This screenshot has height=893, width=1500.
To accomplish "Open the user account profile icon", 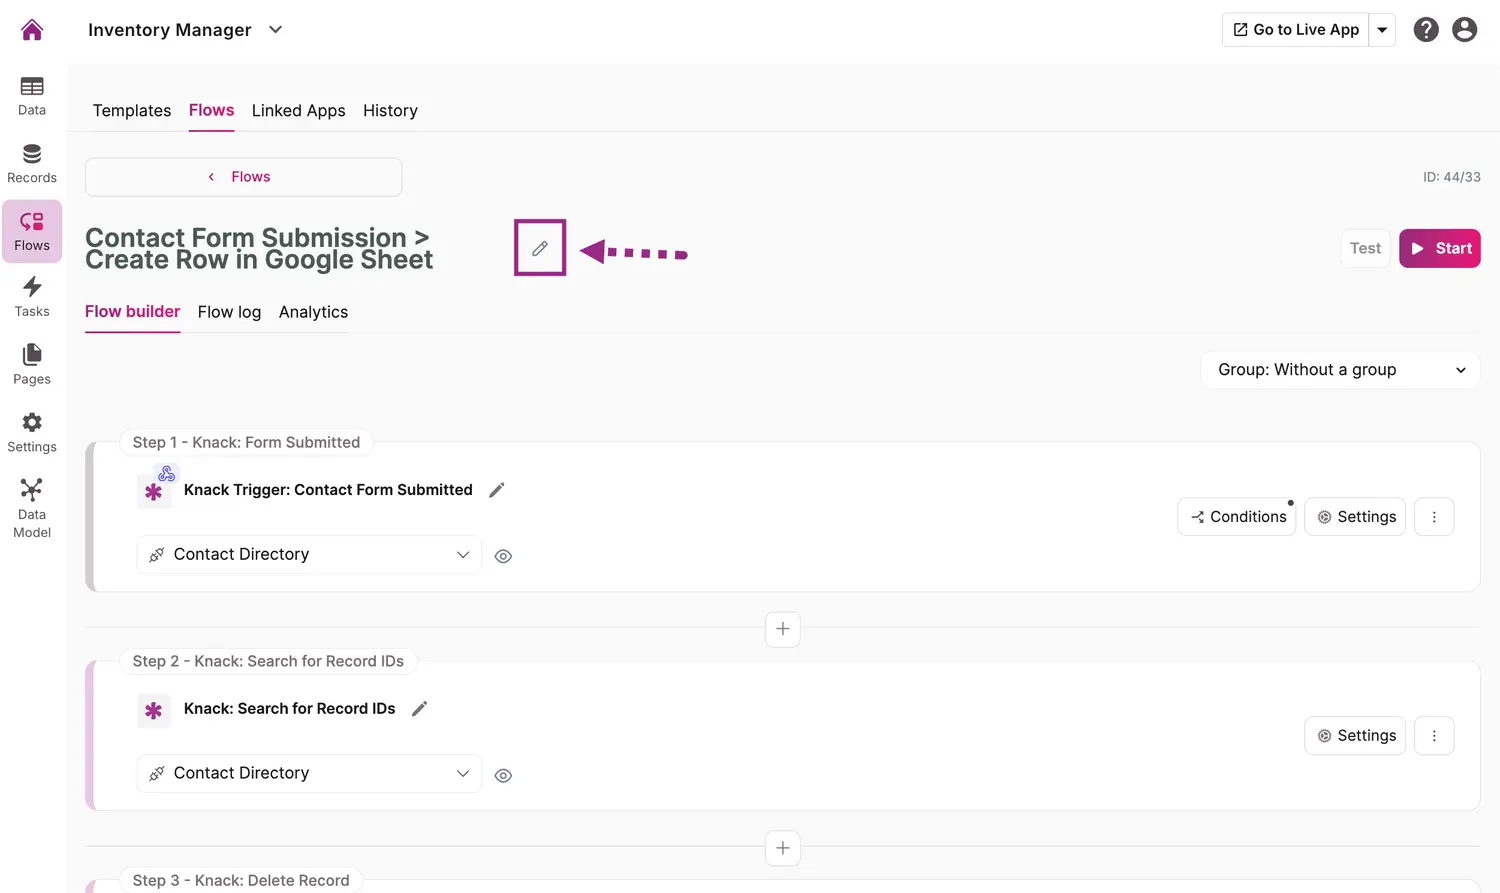I will [x=1464, y=30].
